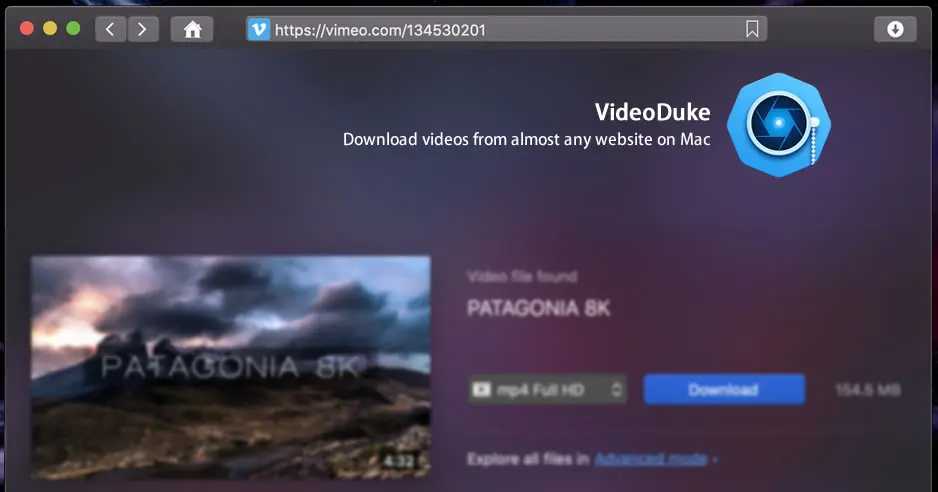The height and width of the screenshot is (492, 938).
Task: Click the VideoDuke camera lens logo
Action: tap(779, 125)
